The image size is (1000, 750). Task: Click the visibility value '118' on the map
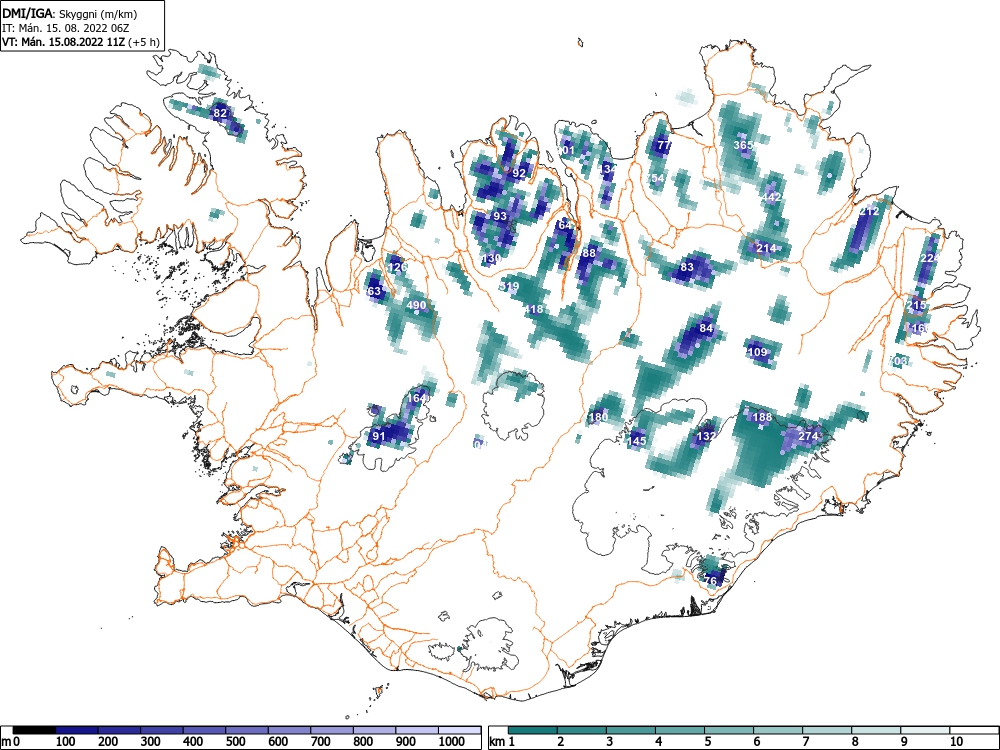534,309
